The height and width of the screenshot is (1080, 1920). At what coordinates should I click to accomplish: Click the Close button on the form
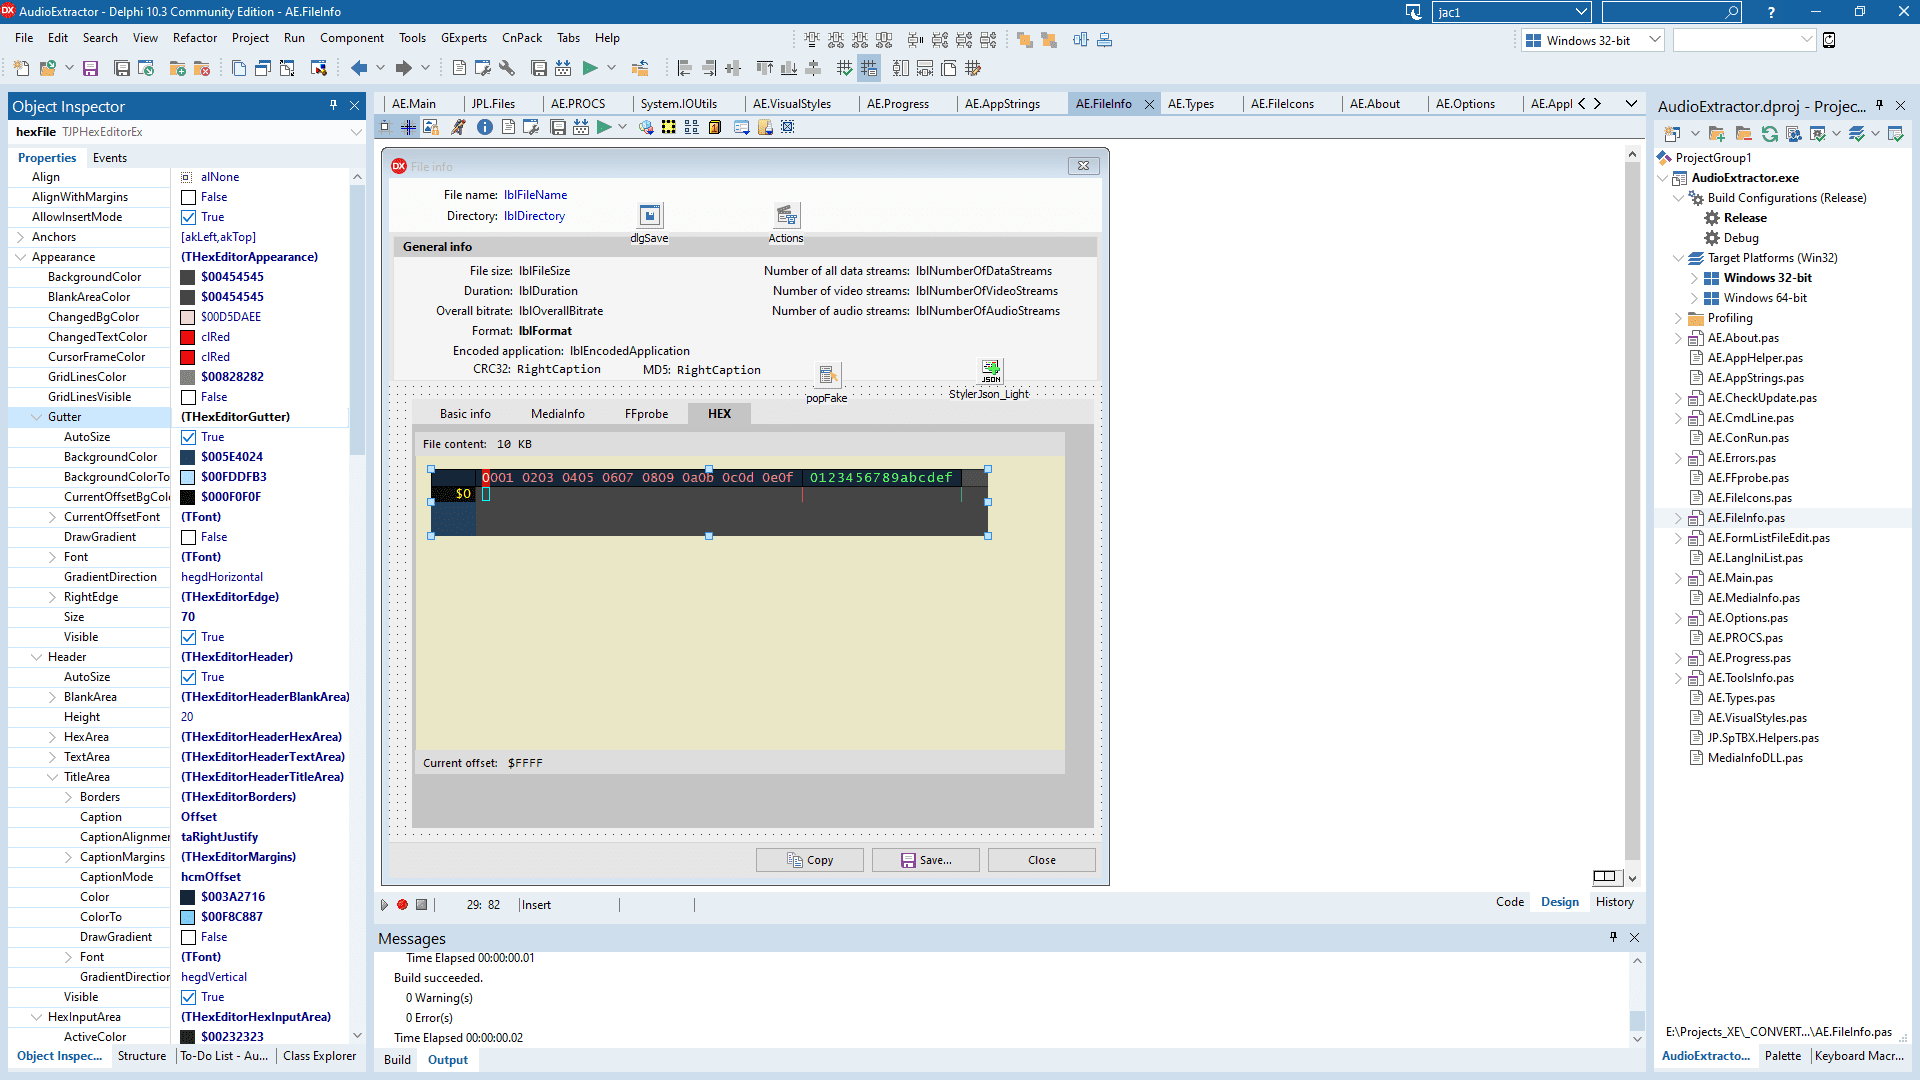(x=1042, y=860)
